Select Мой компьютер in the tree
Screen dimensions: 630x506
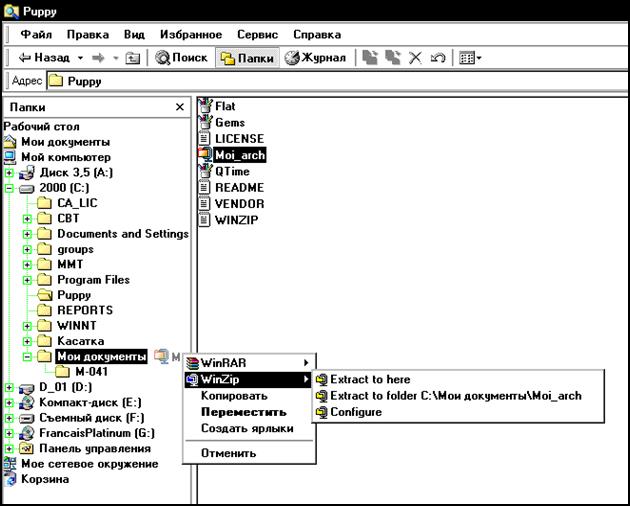pos(57,157)
